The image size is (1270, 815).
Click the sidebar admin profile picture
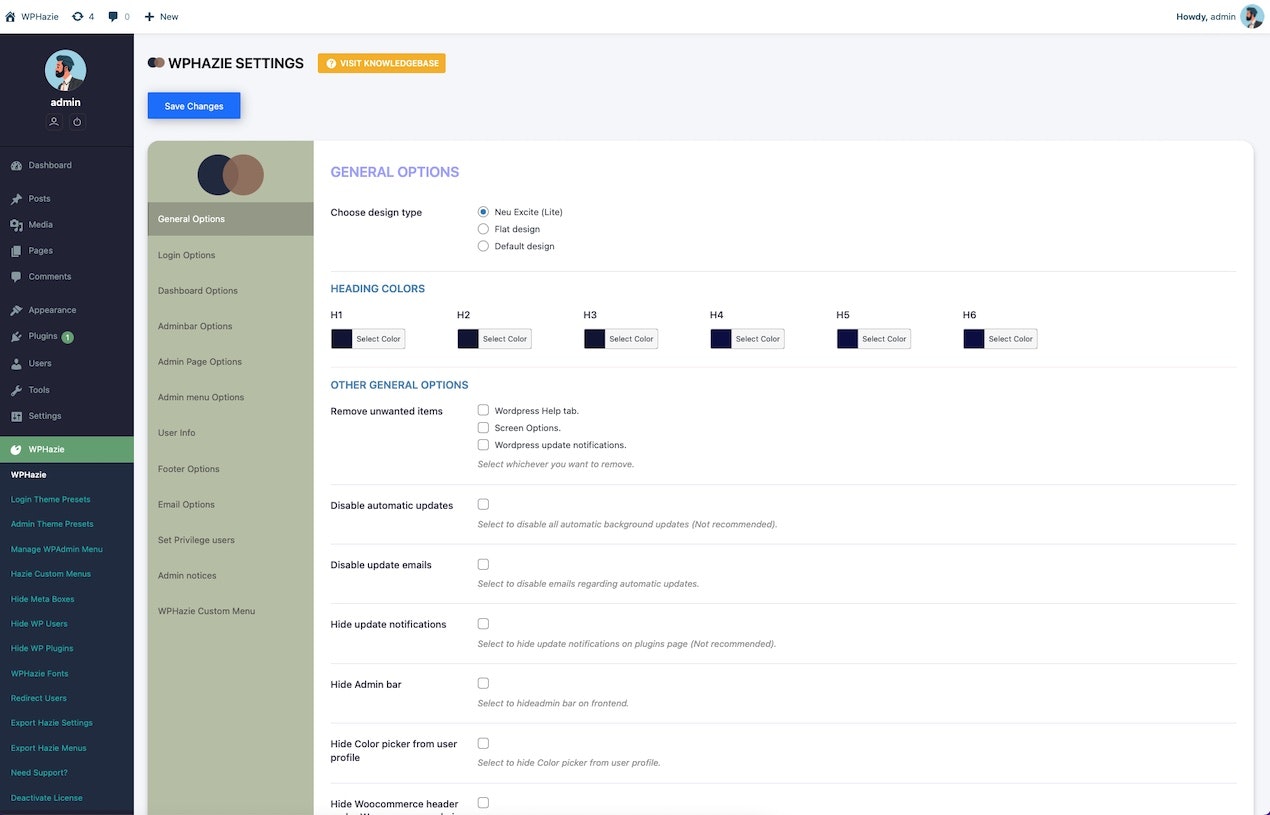(x=66, y=70)
